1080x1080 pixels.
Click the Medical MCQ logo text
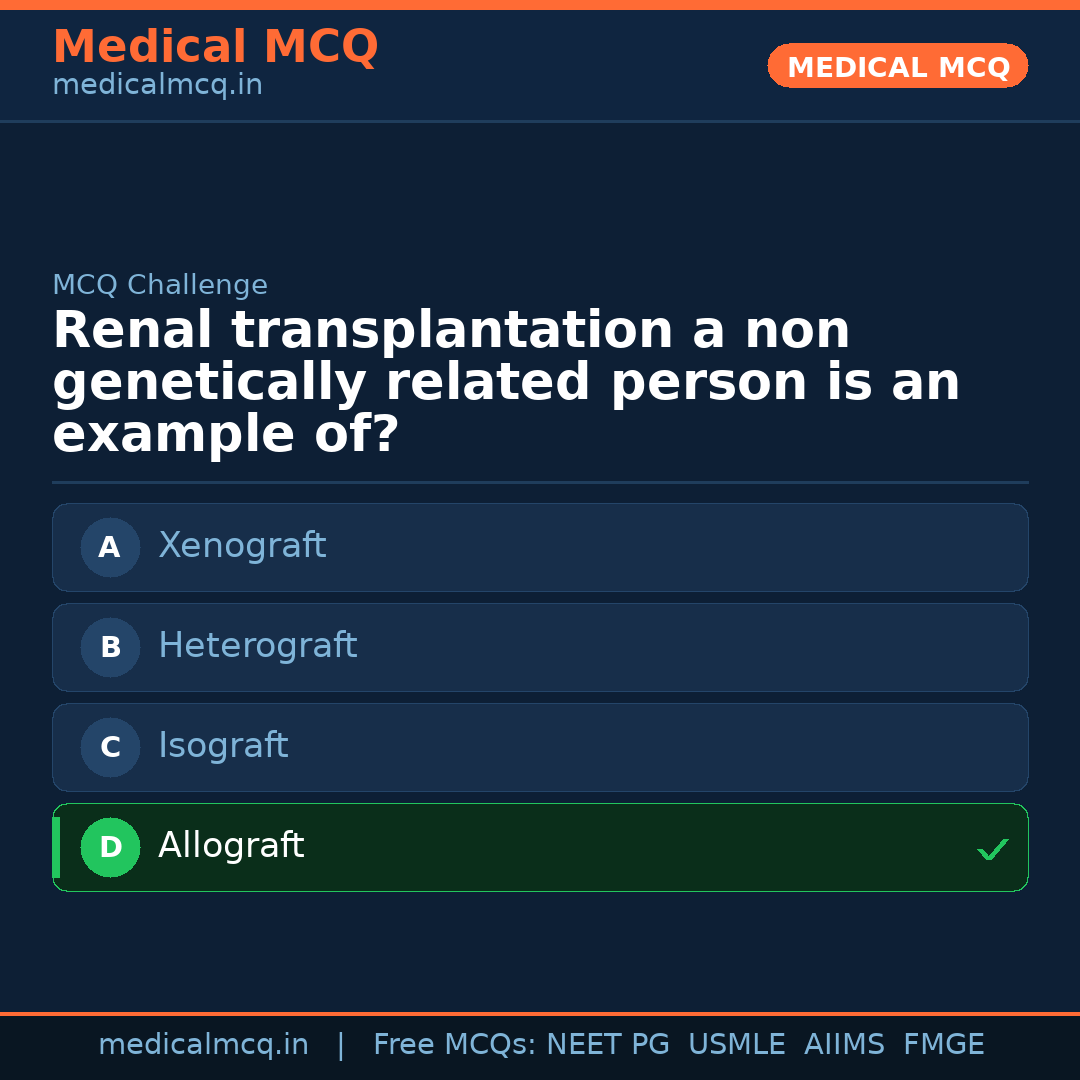coord(215,46)
